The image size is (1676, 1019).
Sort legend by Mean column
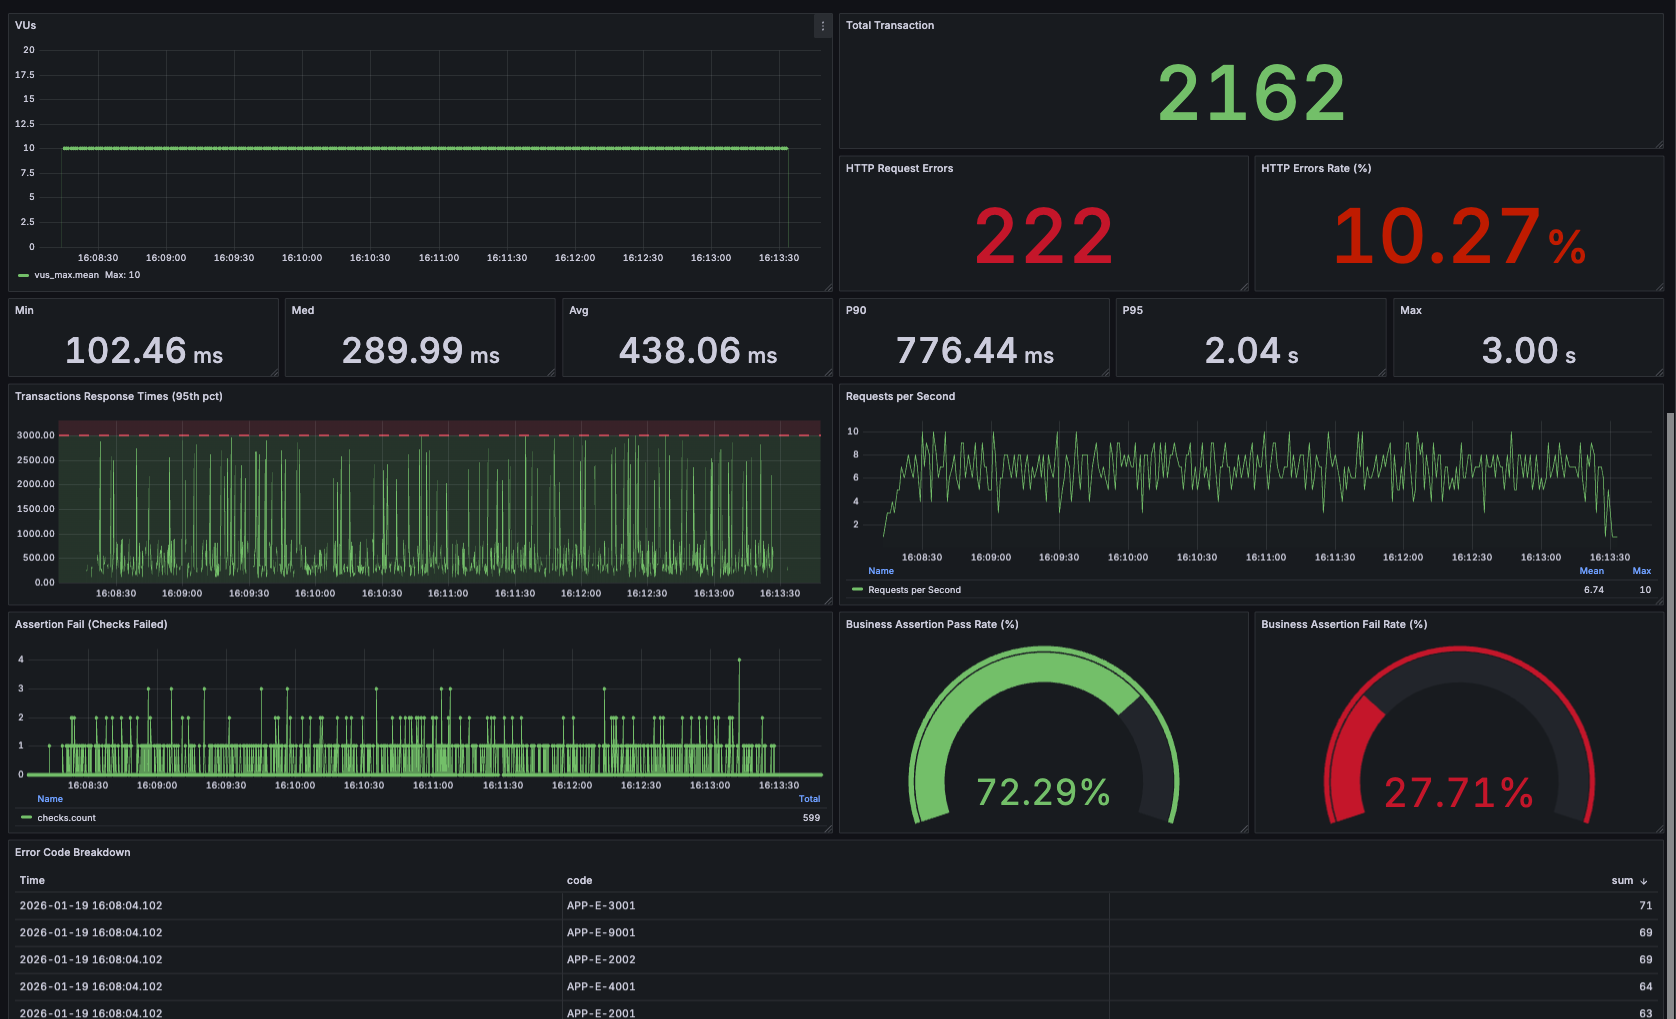click(x=1591, y=571)
